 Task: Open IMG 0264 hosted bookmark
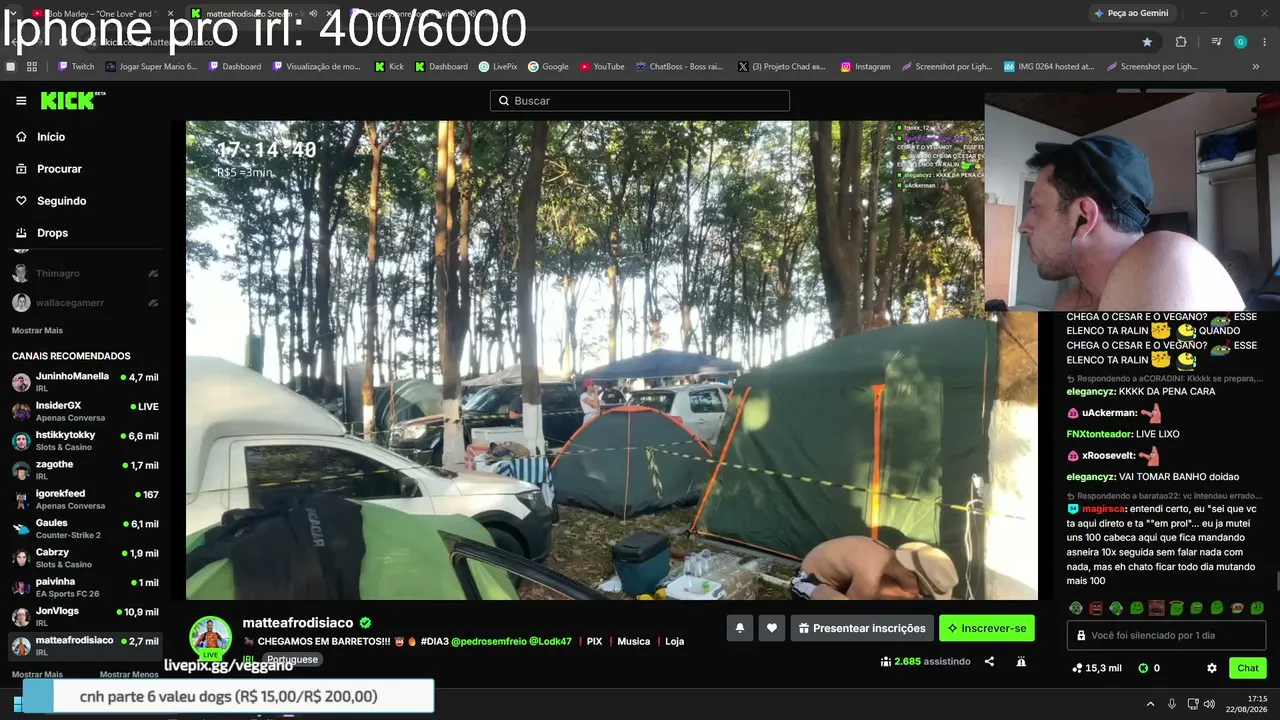pyautogui.click(x=1049, y=67)
